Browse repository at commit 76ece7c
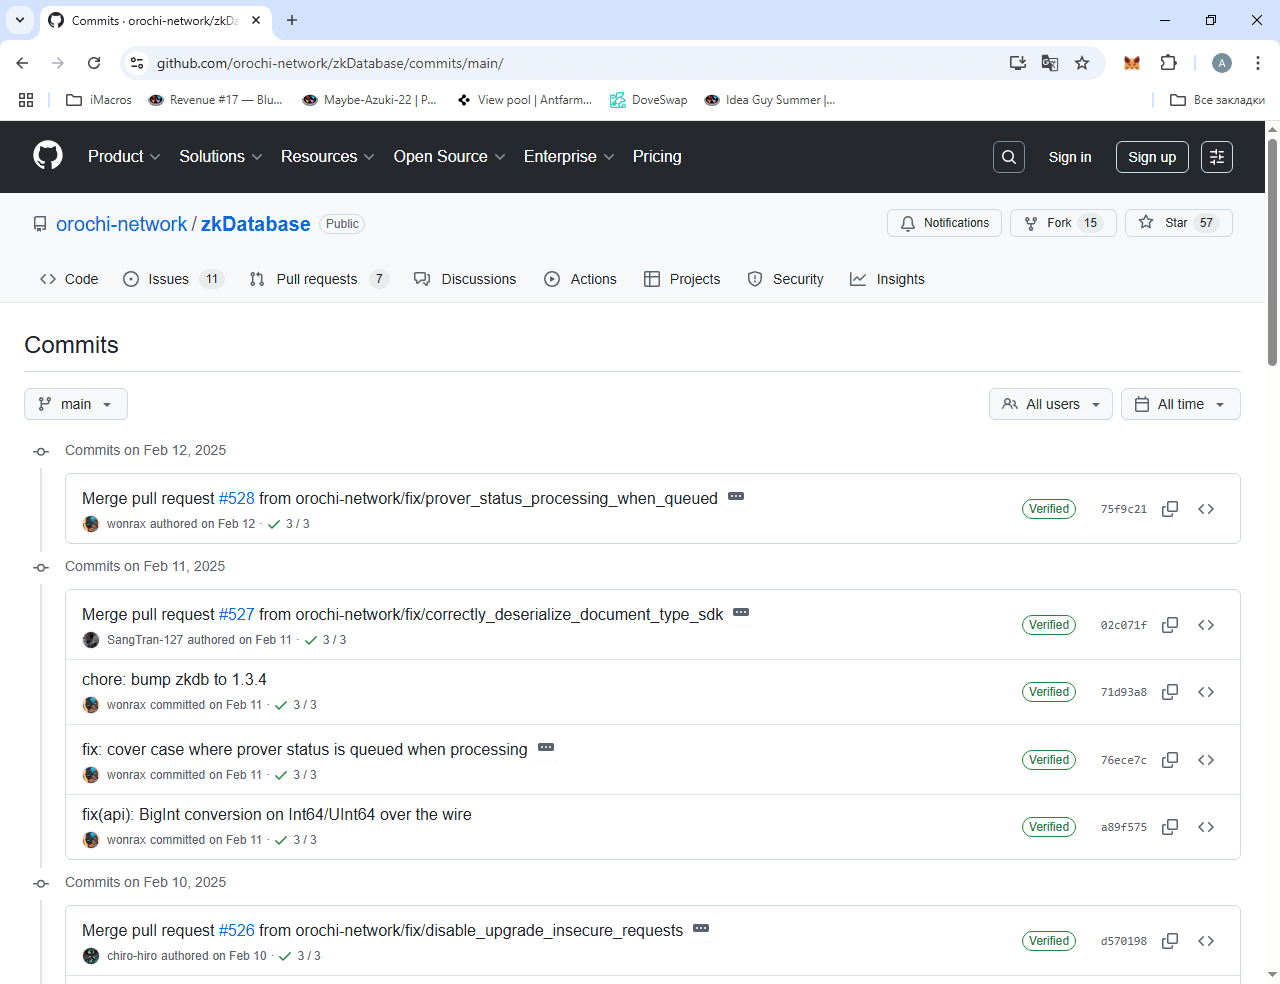 [1206, 760]
